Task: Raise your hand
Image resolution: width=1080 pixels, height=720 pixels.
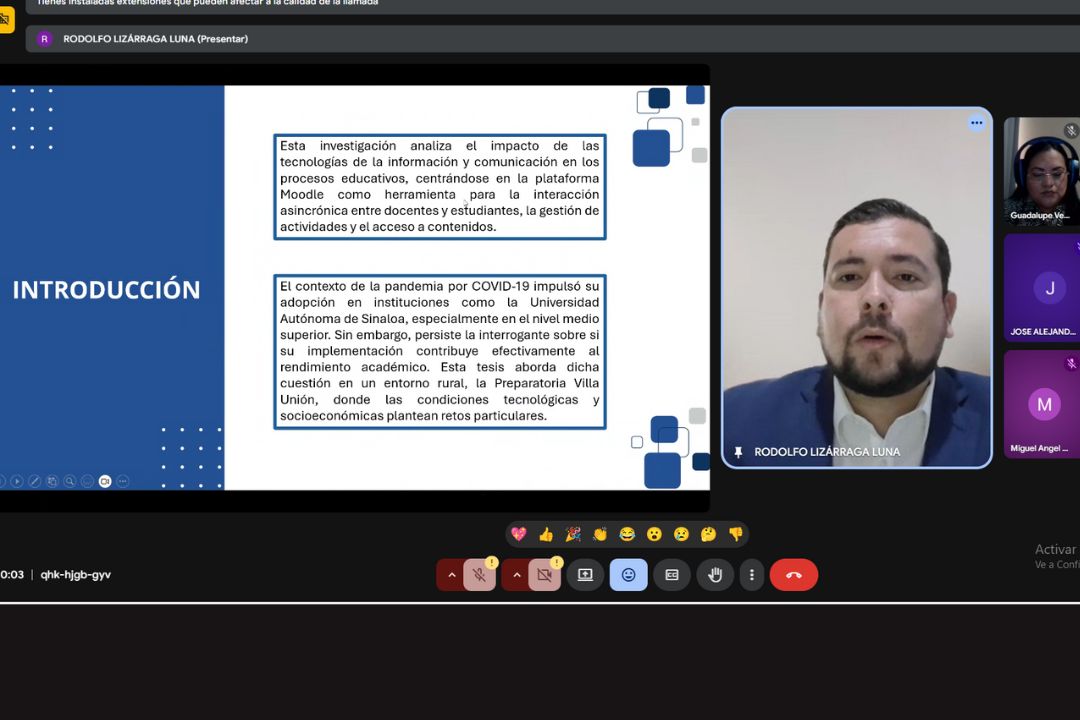Action: coord(715,575)
